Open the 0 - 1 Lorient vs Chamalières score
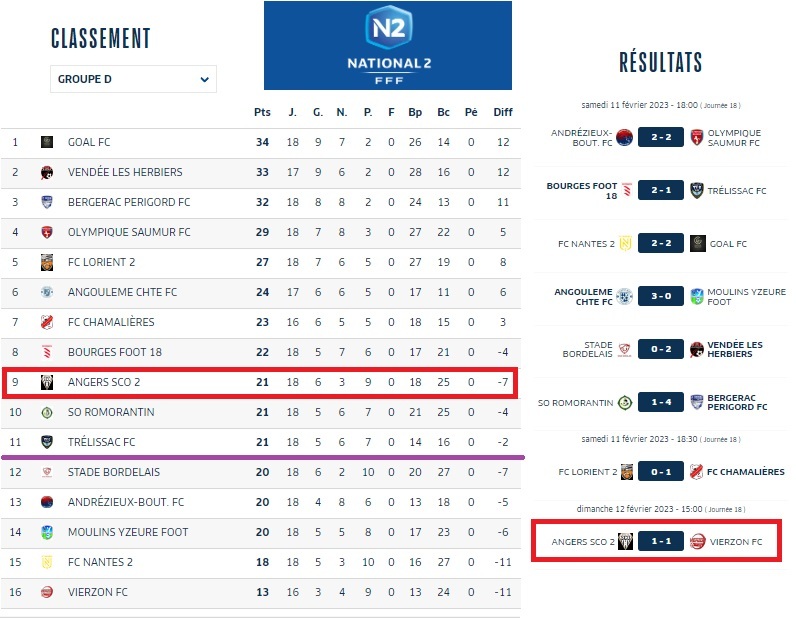This screenshot has width=796, height=621. click(661, 472)
